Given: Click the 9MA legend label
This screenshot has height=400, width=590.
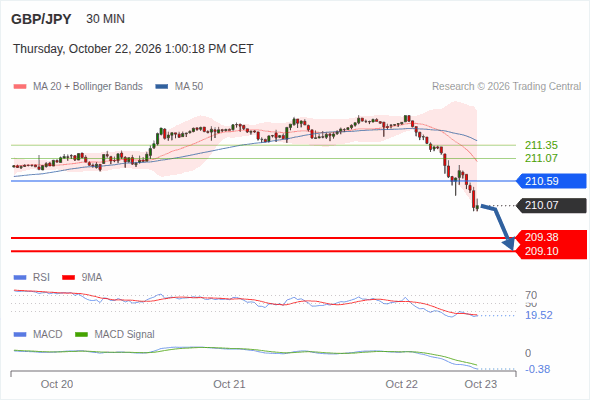Looking at the screenshot, I should tap(92, 278).
